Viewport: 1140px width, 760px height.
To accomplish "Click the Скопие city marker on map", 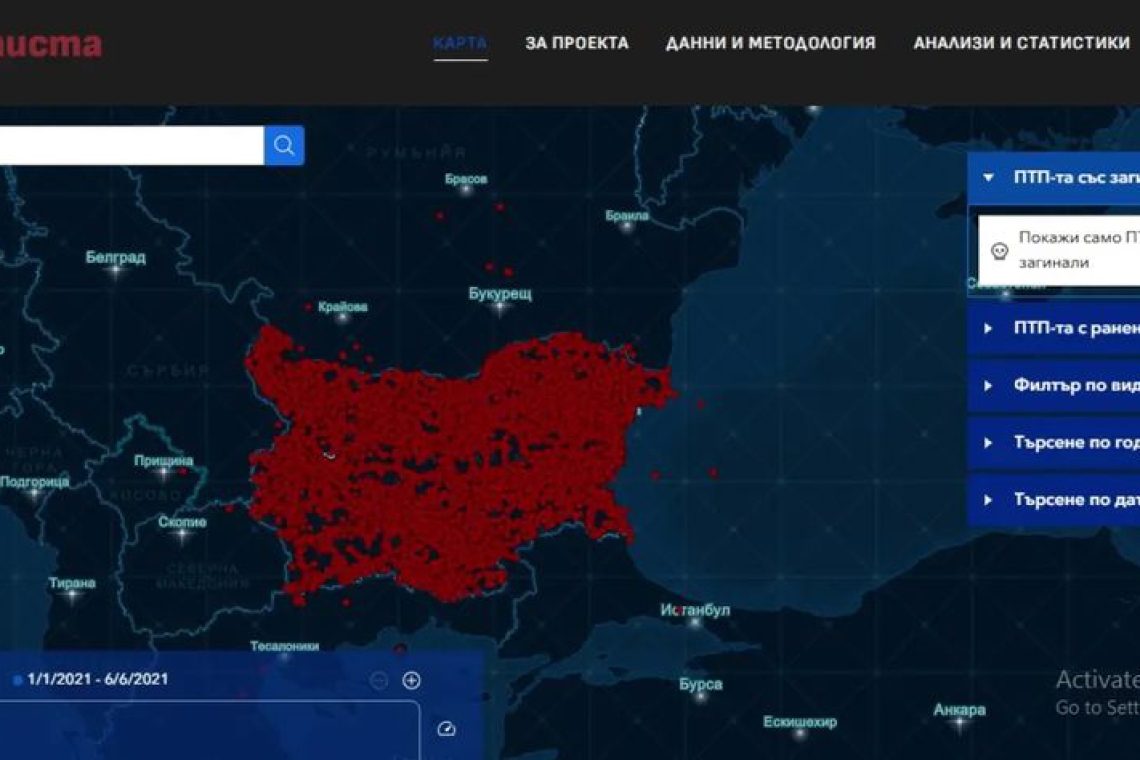I will (181, 534).
